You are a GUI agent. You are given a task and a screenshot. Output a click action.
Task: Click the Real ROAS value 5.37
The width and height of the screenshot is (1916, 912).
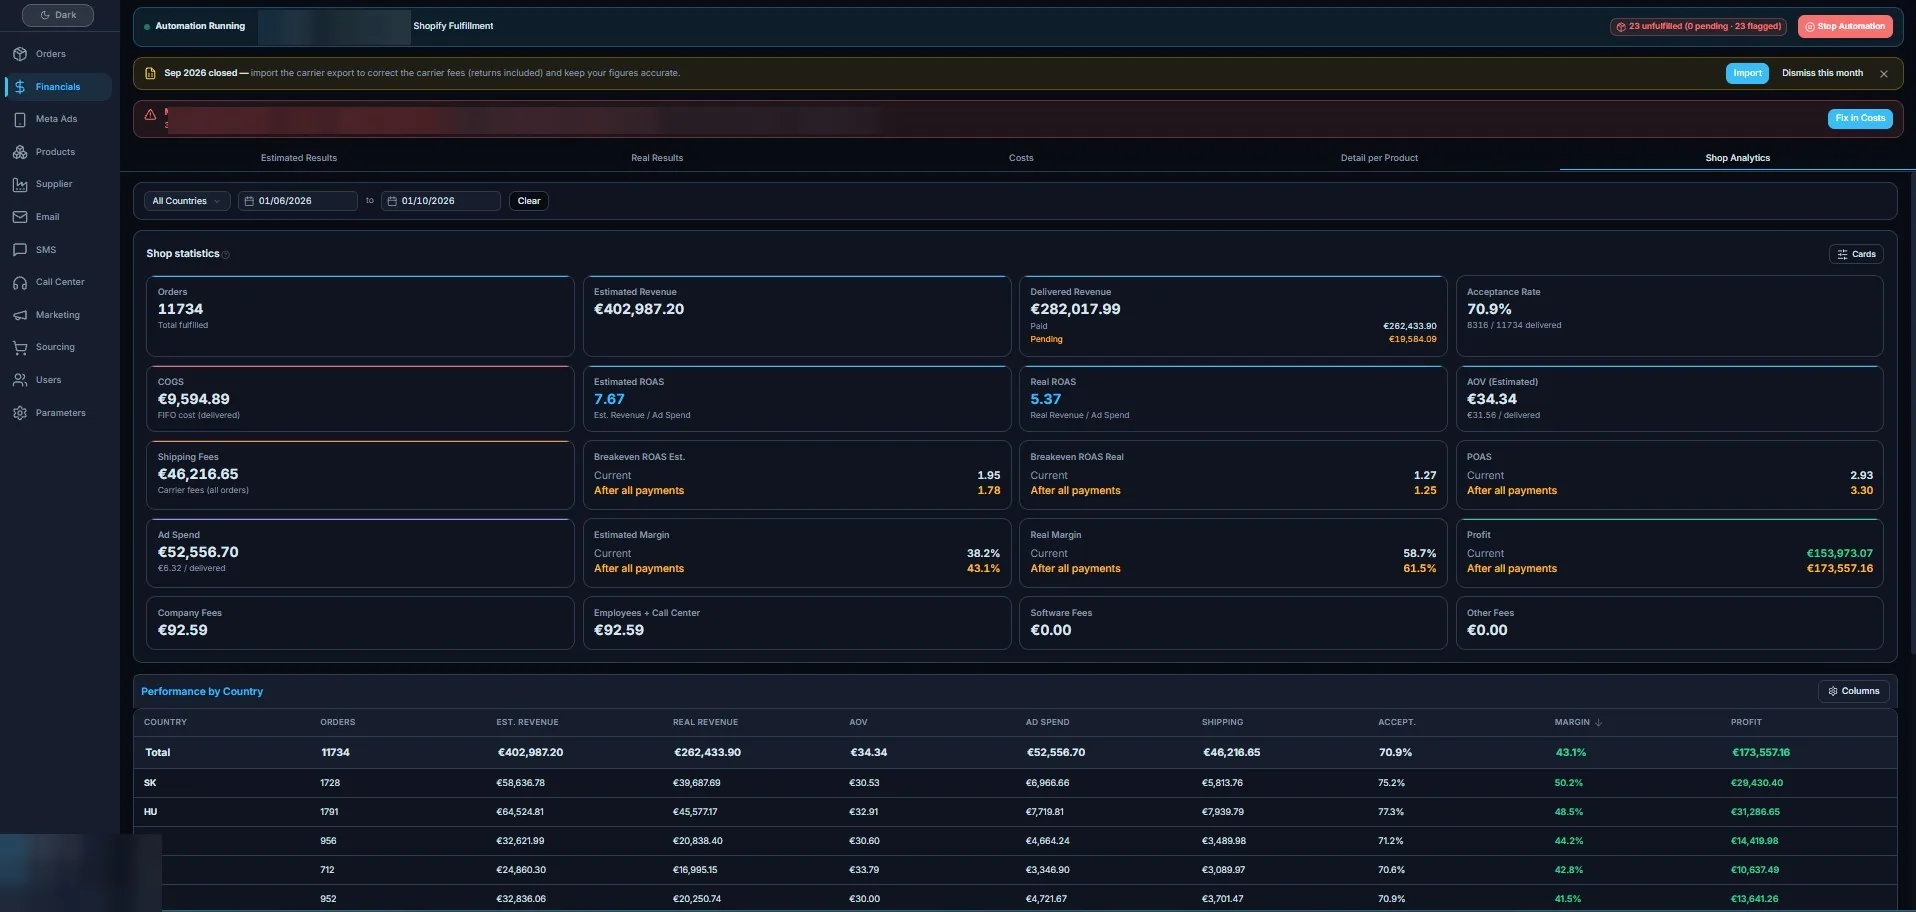[1045, 399]
